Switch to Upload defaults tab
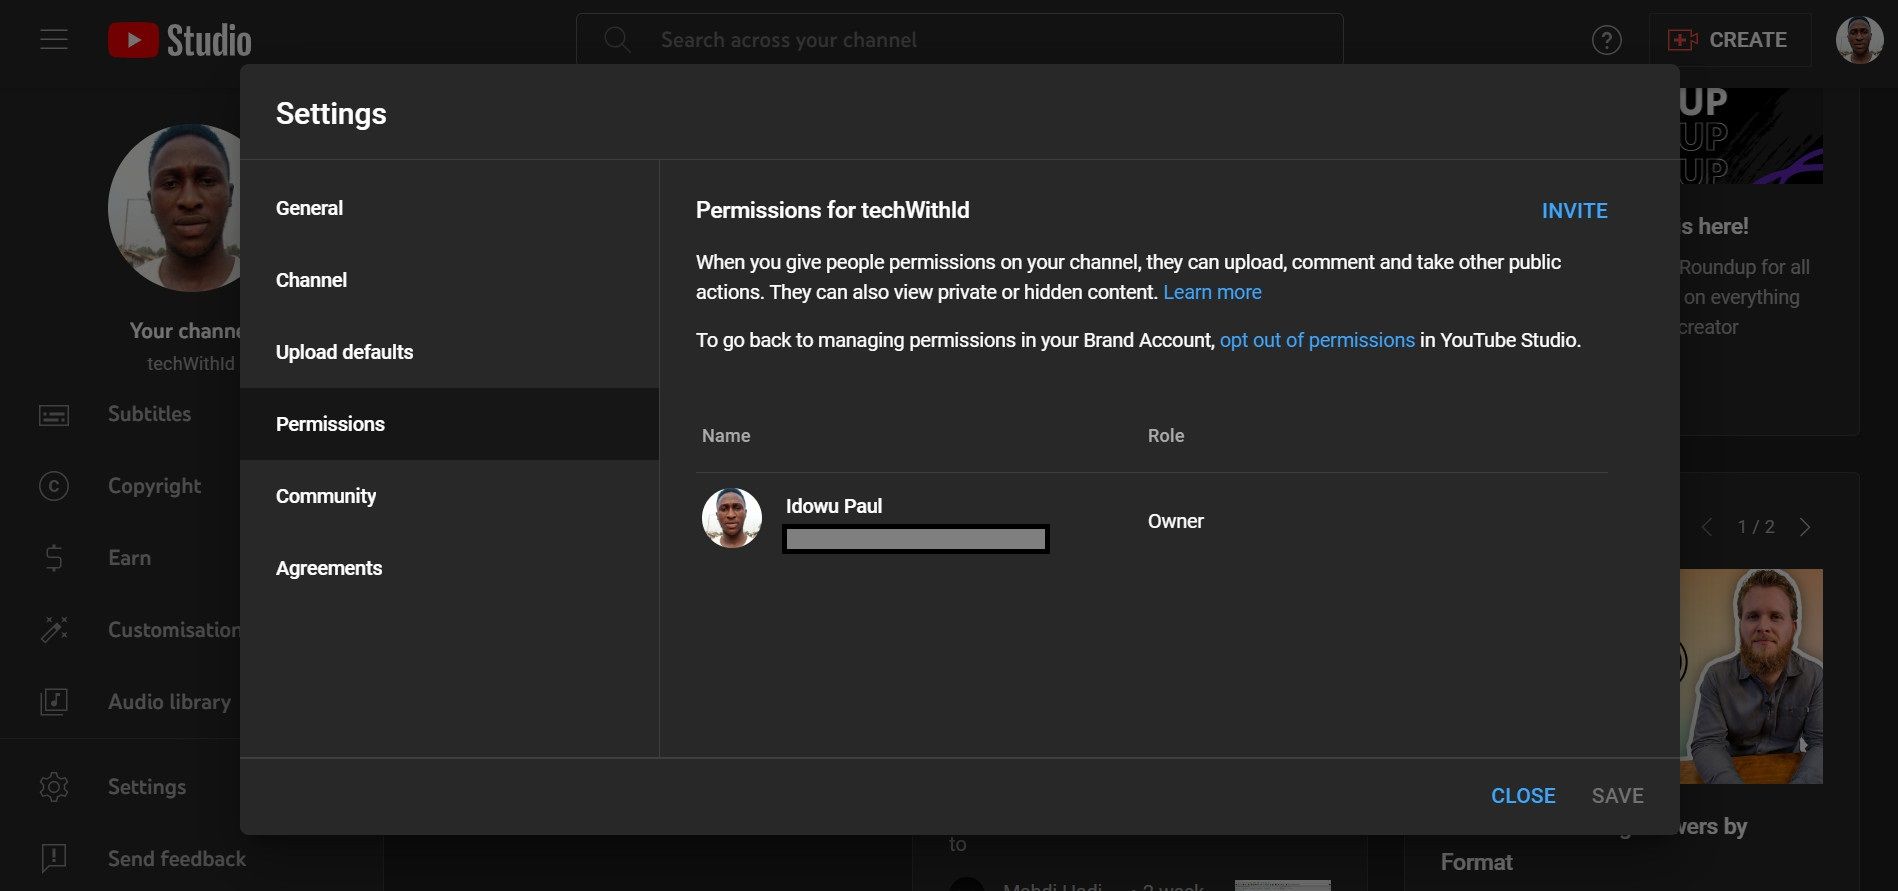Image resolution: width=1898 pixels, height=891 pixels. tap(344, 352)
